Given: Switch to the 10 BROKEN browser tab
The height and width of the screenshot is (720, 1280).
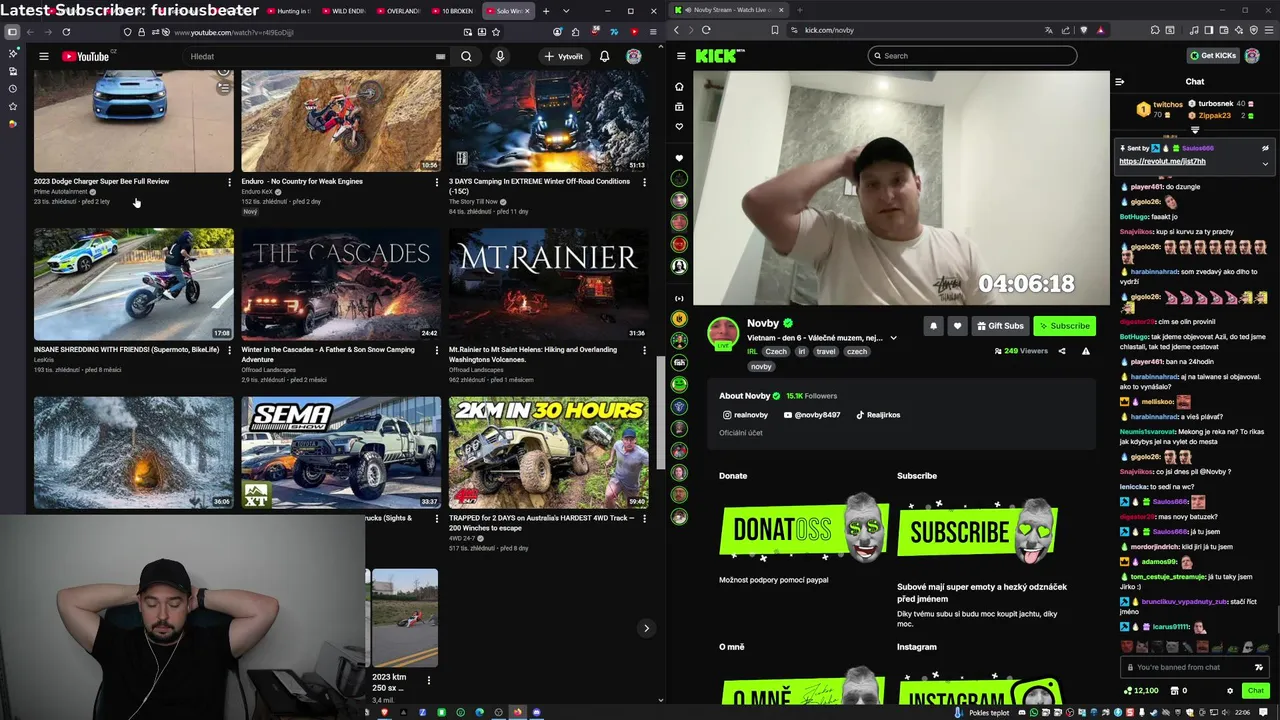Looking at the screenshot, I should coord(455,11).
